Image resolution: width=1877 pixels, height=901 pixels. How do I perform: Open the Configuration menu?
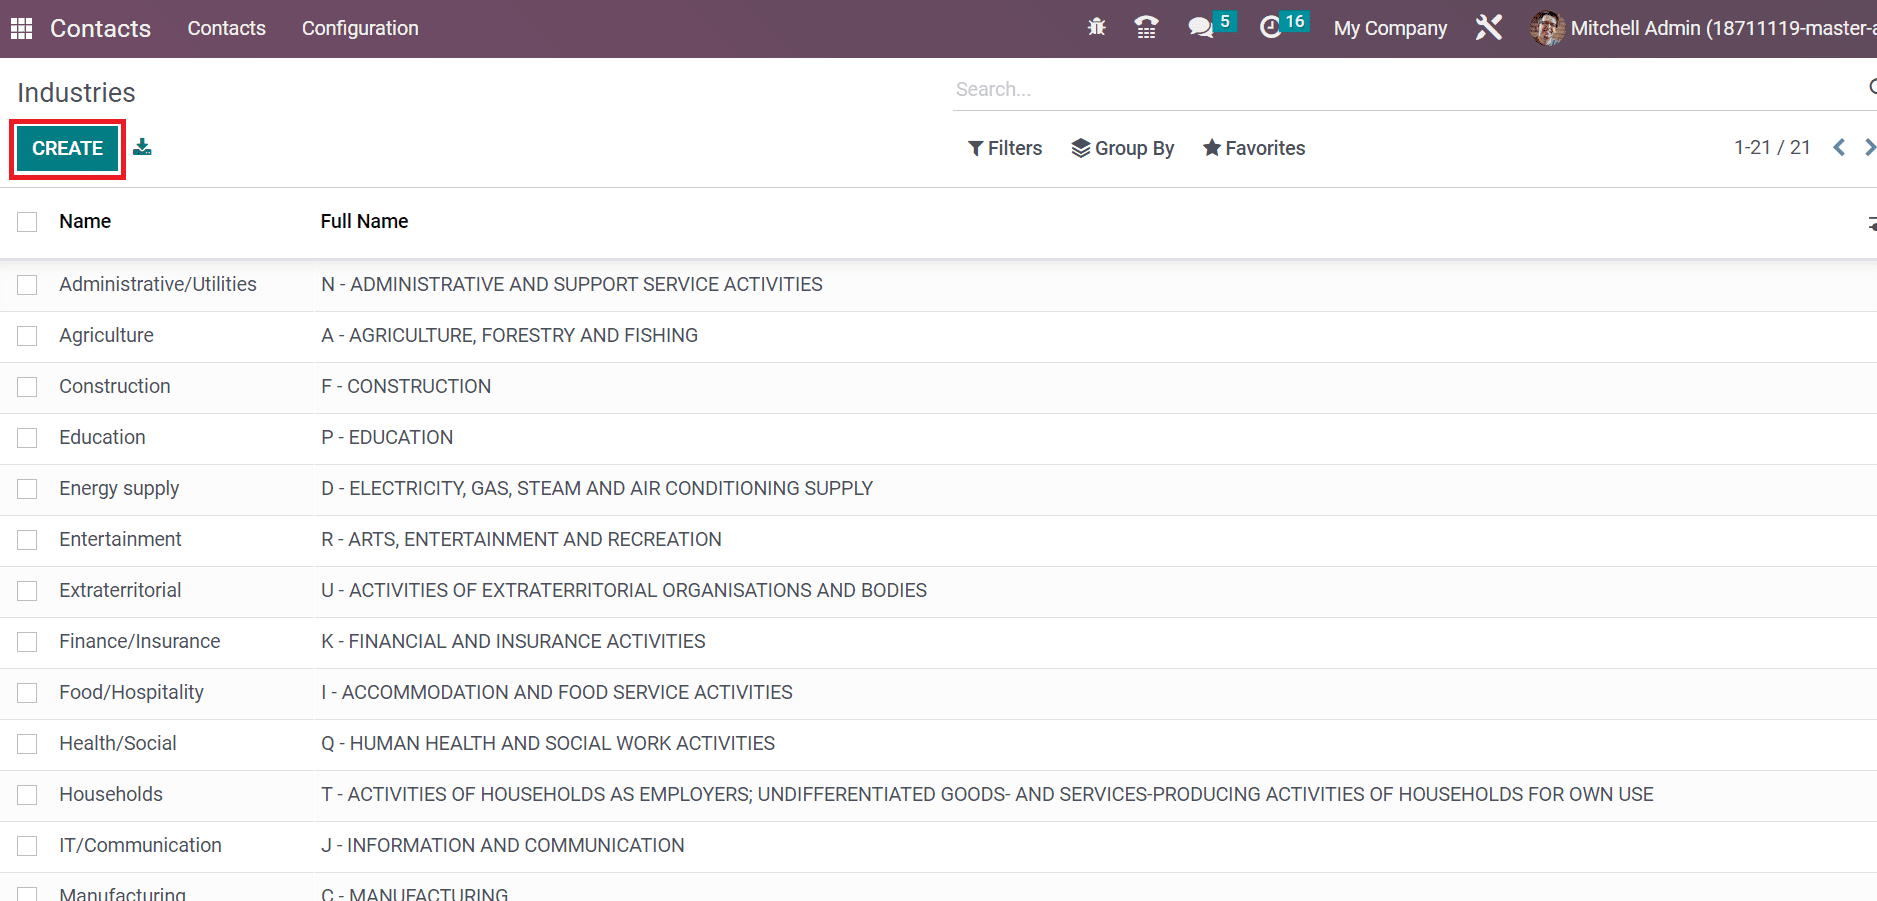[x=360, y=28]
